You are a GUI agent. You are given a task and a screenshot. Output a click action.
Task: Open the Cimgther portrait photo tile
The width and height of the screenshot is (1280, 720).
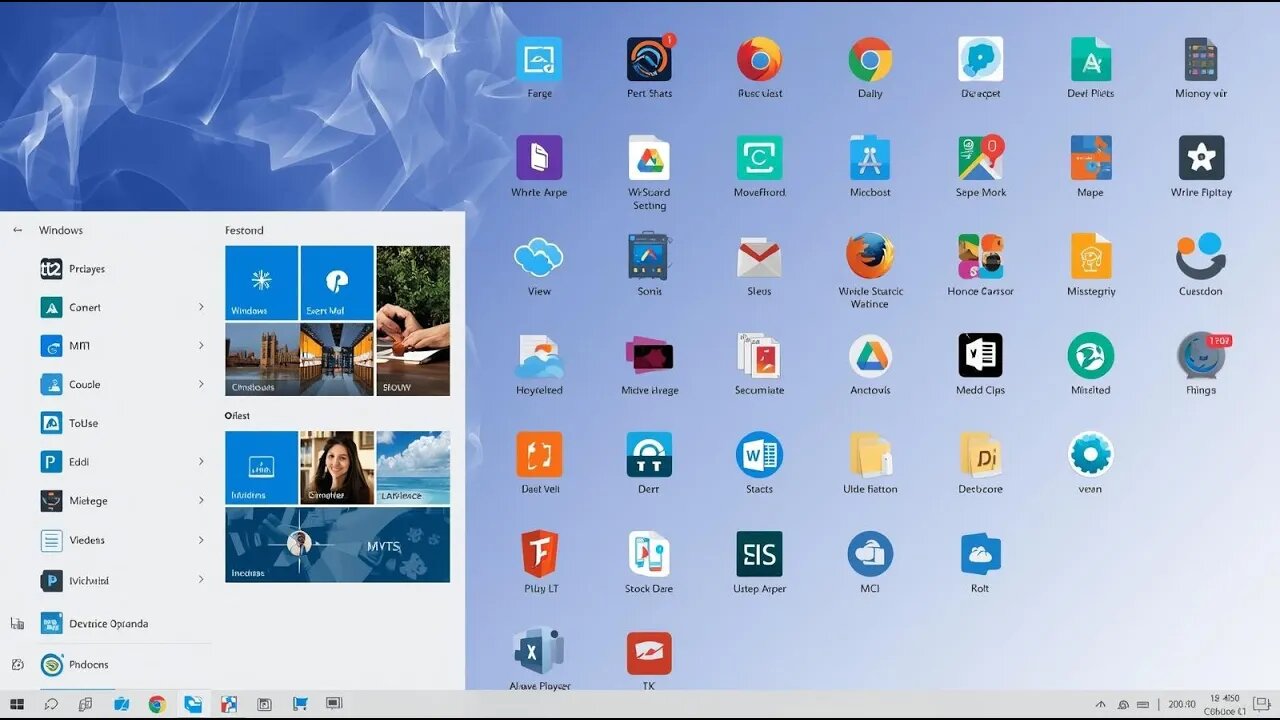point(337,467)
